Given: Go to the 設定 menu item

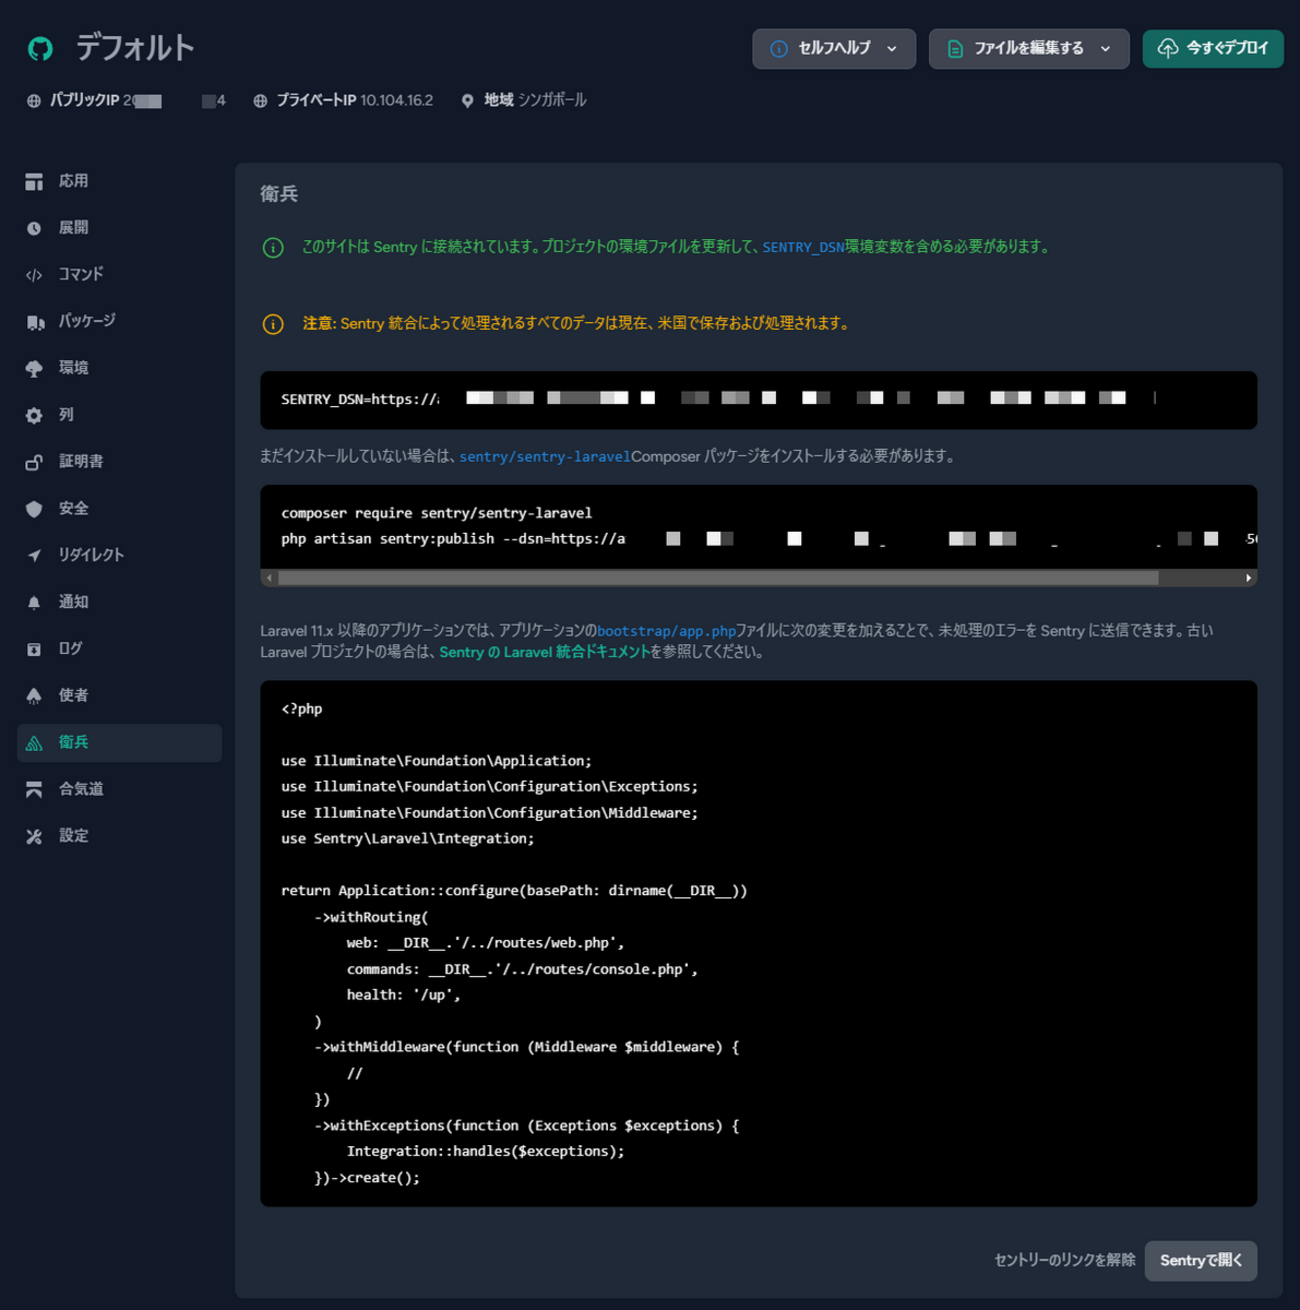Looking at the screenshot, I should (119, 836).
